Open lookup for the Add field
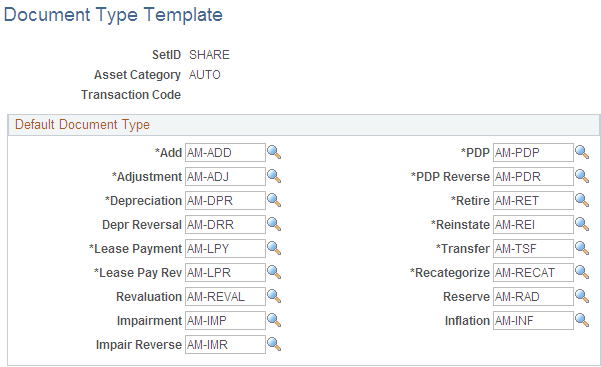This screenshot has height=367, width=601. pyautogui.click(x=274, y=153)
